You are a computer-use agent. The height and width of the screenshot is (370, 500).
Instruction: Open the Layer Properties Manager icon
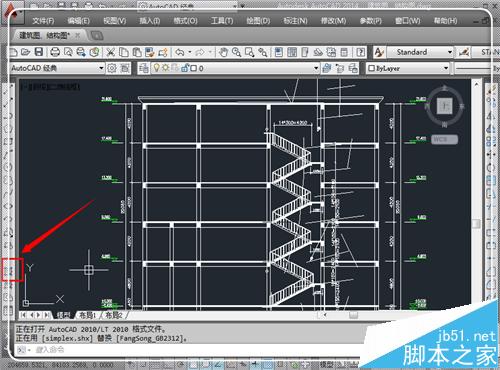[144, 68]
